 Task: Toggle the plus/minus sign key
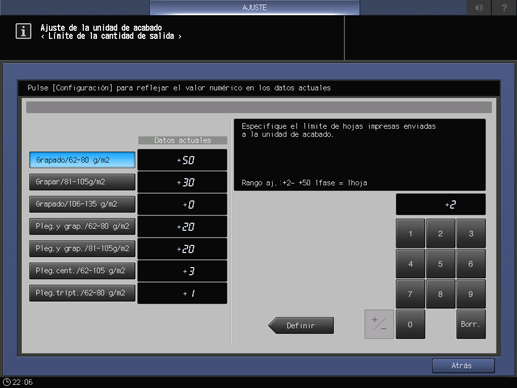coord(379,324)
